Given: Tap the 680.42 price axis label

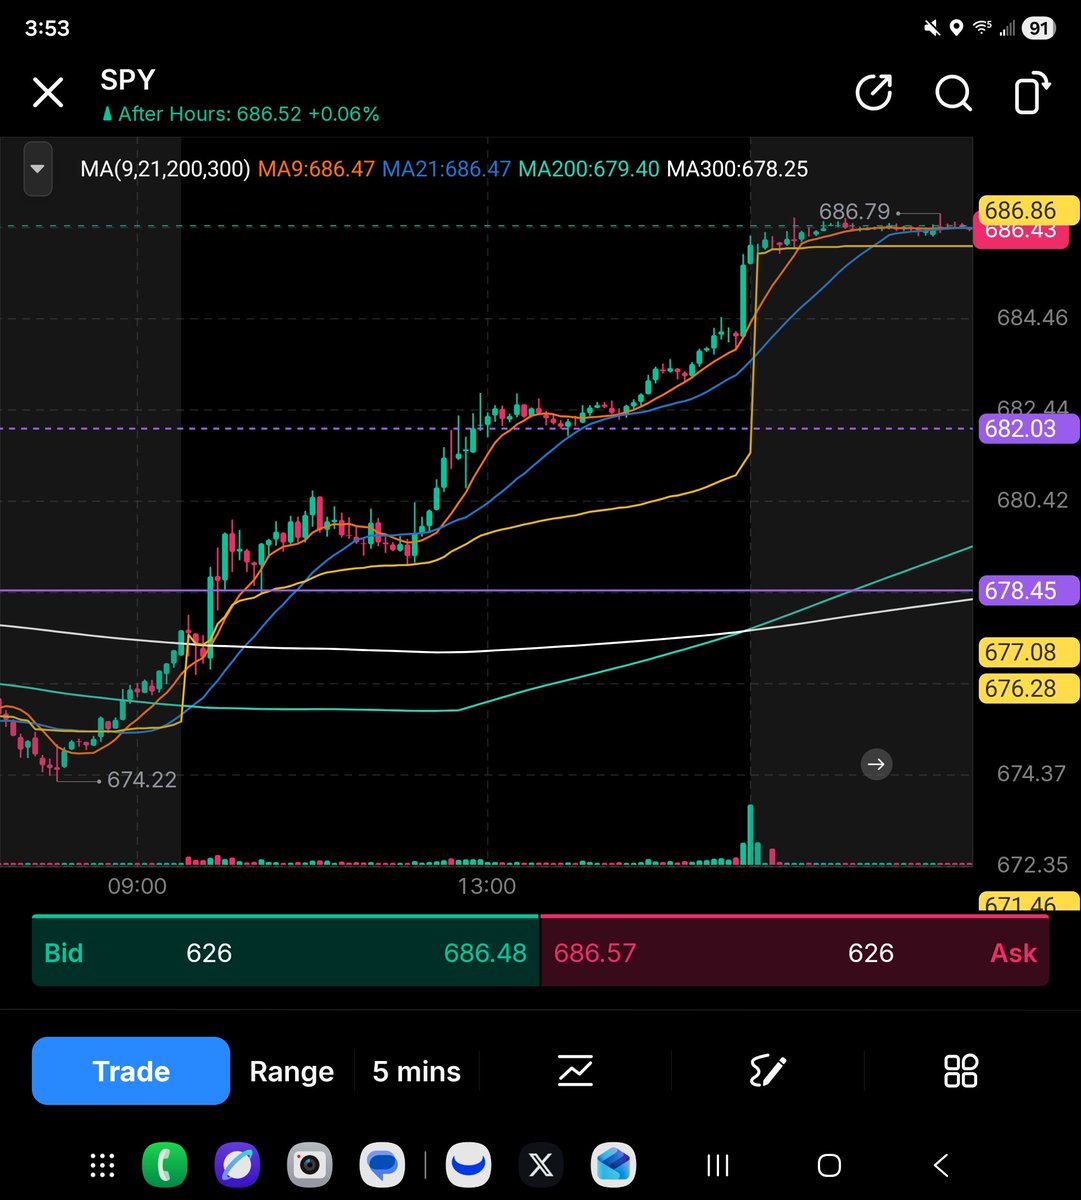Looking at the screenshot, I should tap(1032, 500).
